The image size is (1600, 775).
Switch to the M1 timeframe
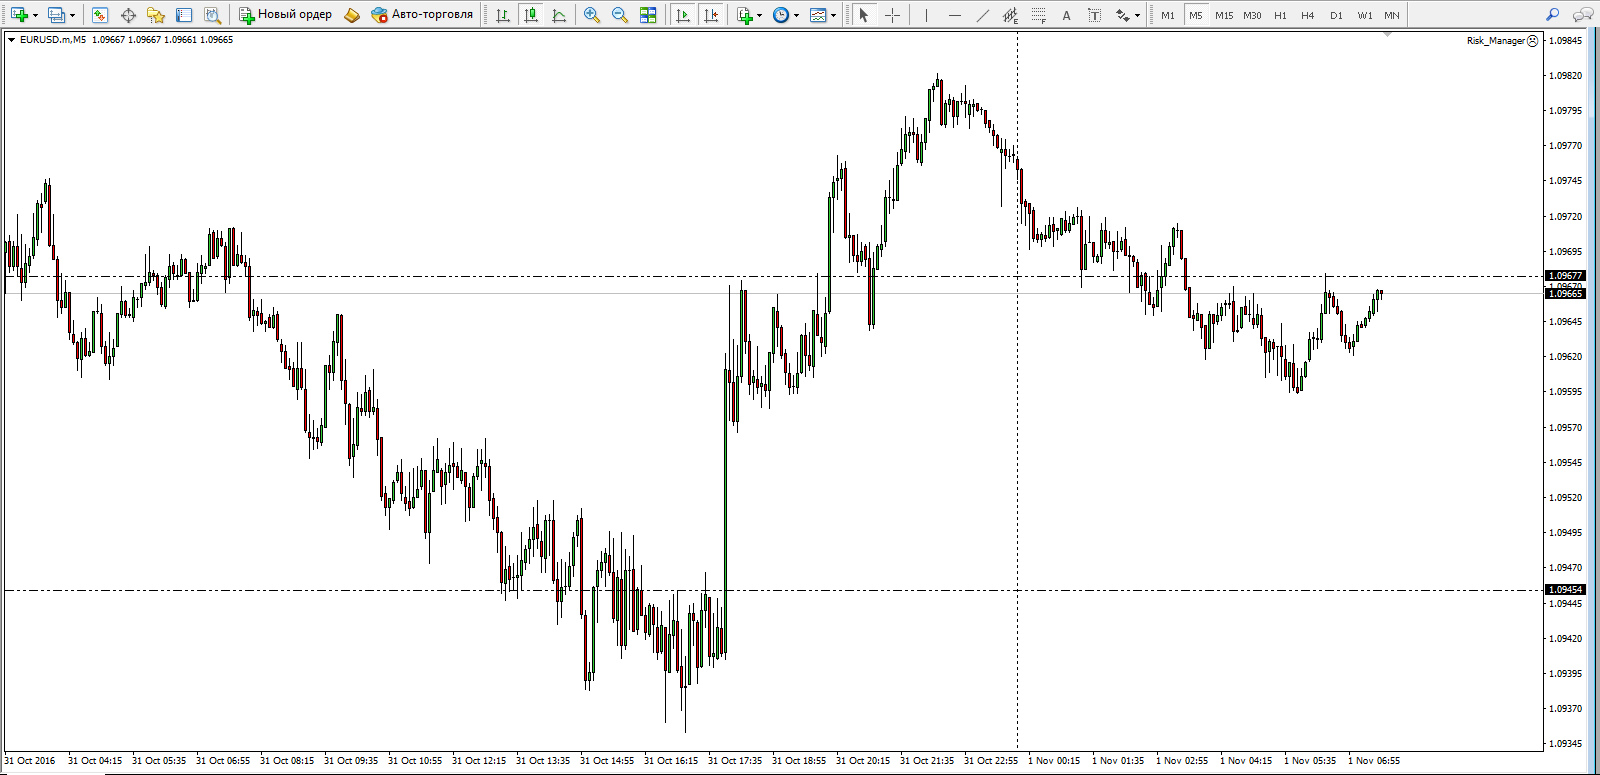pos(1167,15)
